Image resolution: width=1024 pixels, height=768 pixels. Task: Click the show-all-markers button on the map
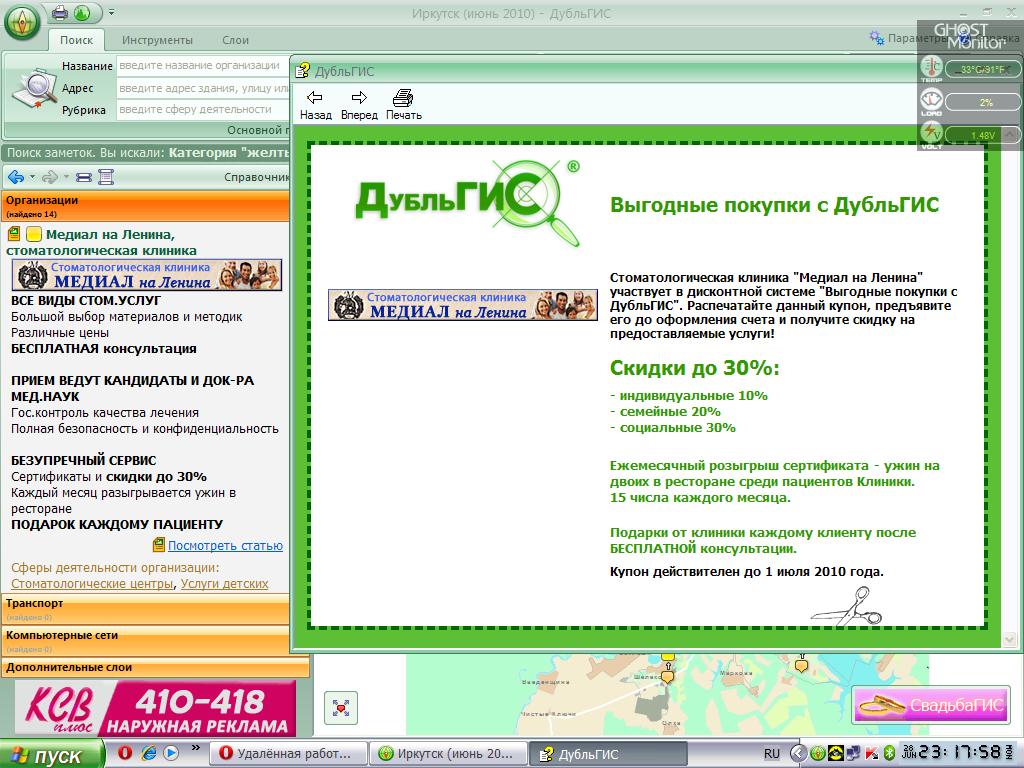(x=341, y=708)
